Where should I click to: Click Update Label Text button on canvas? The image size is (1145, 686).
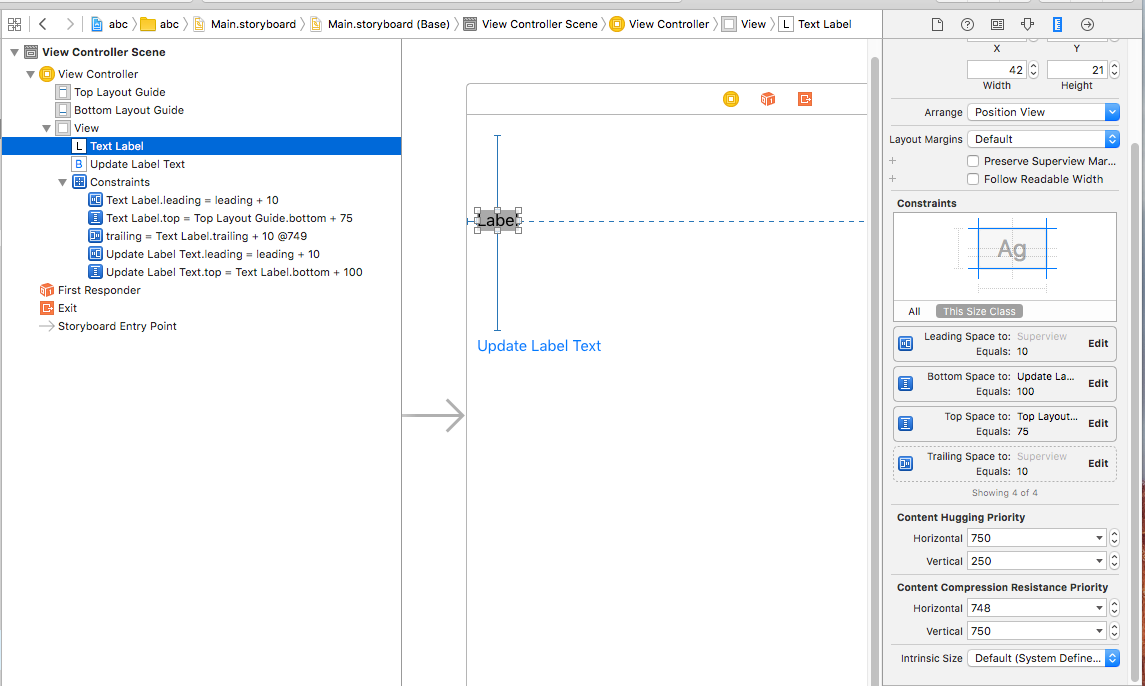[539, 346]
